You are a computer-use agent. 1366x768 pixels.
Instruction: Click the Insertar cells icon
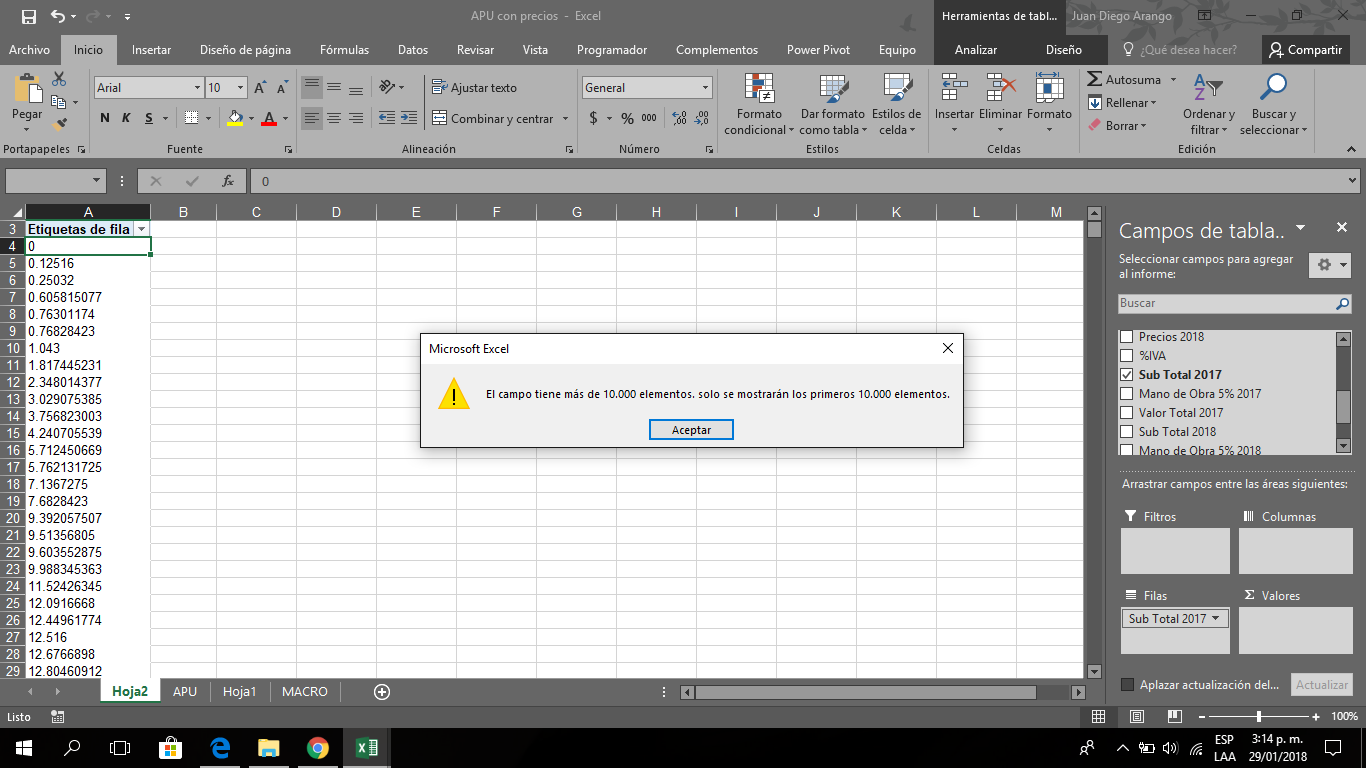coord(954,89)
